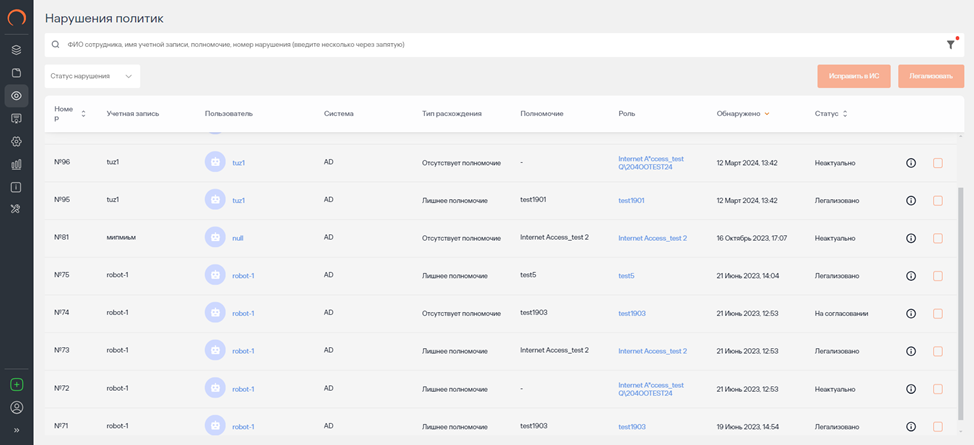Select checkbox for violation №72
The width and height of the screenshot is (974, 445).
(938, 389)
